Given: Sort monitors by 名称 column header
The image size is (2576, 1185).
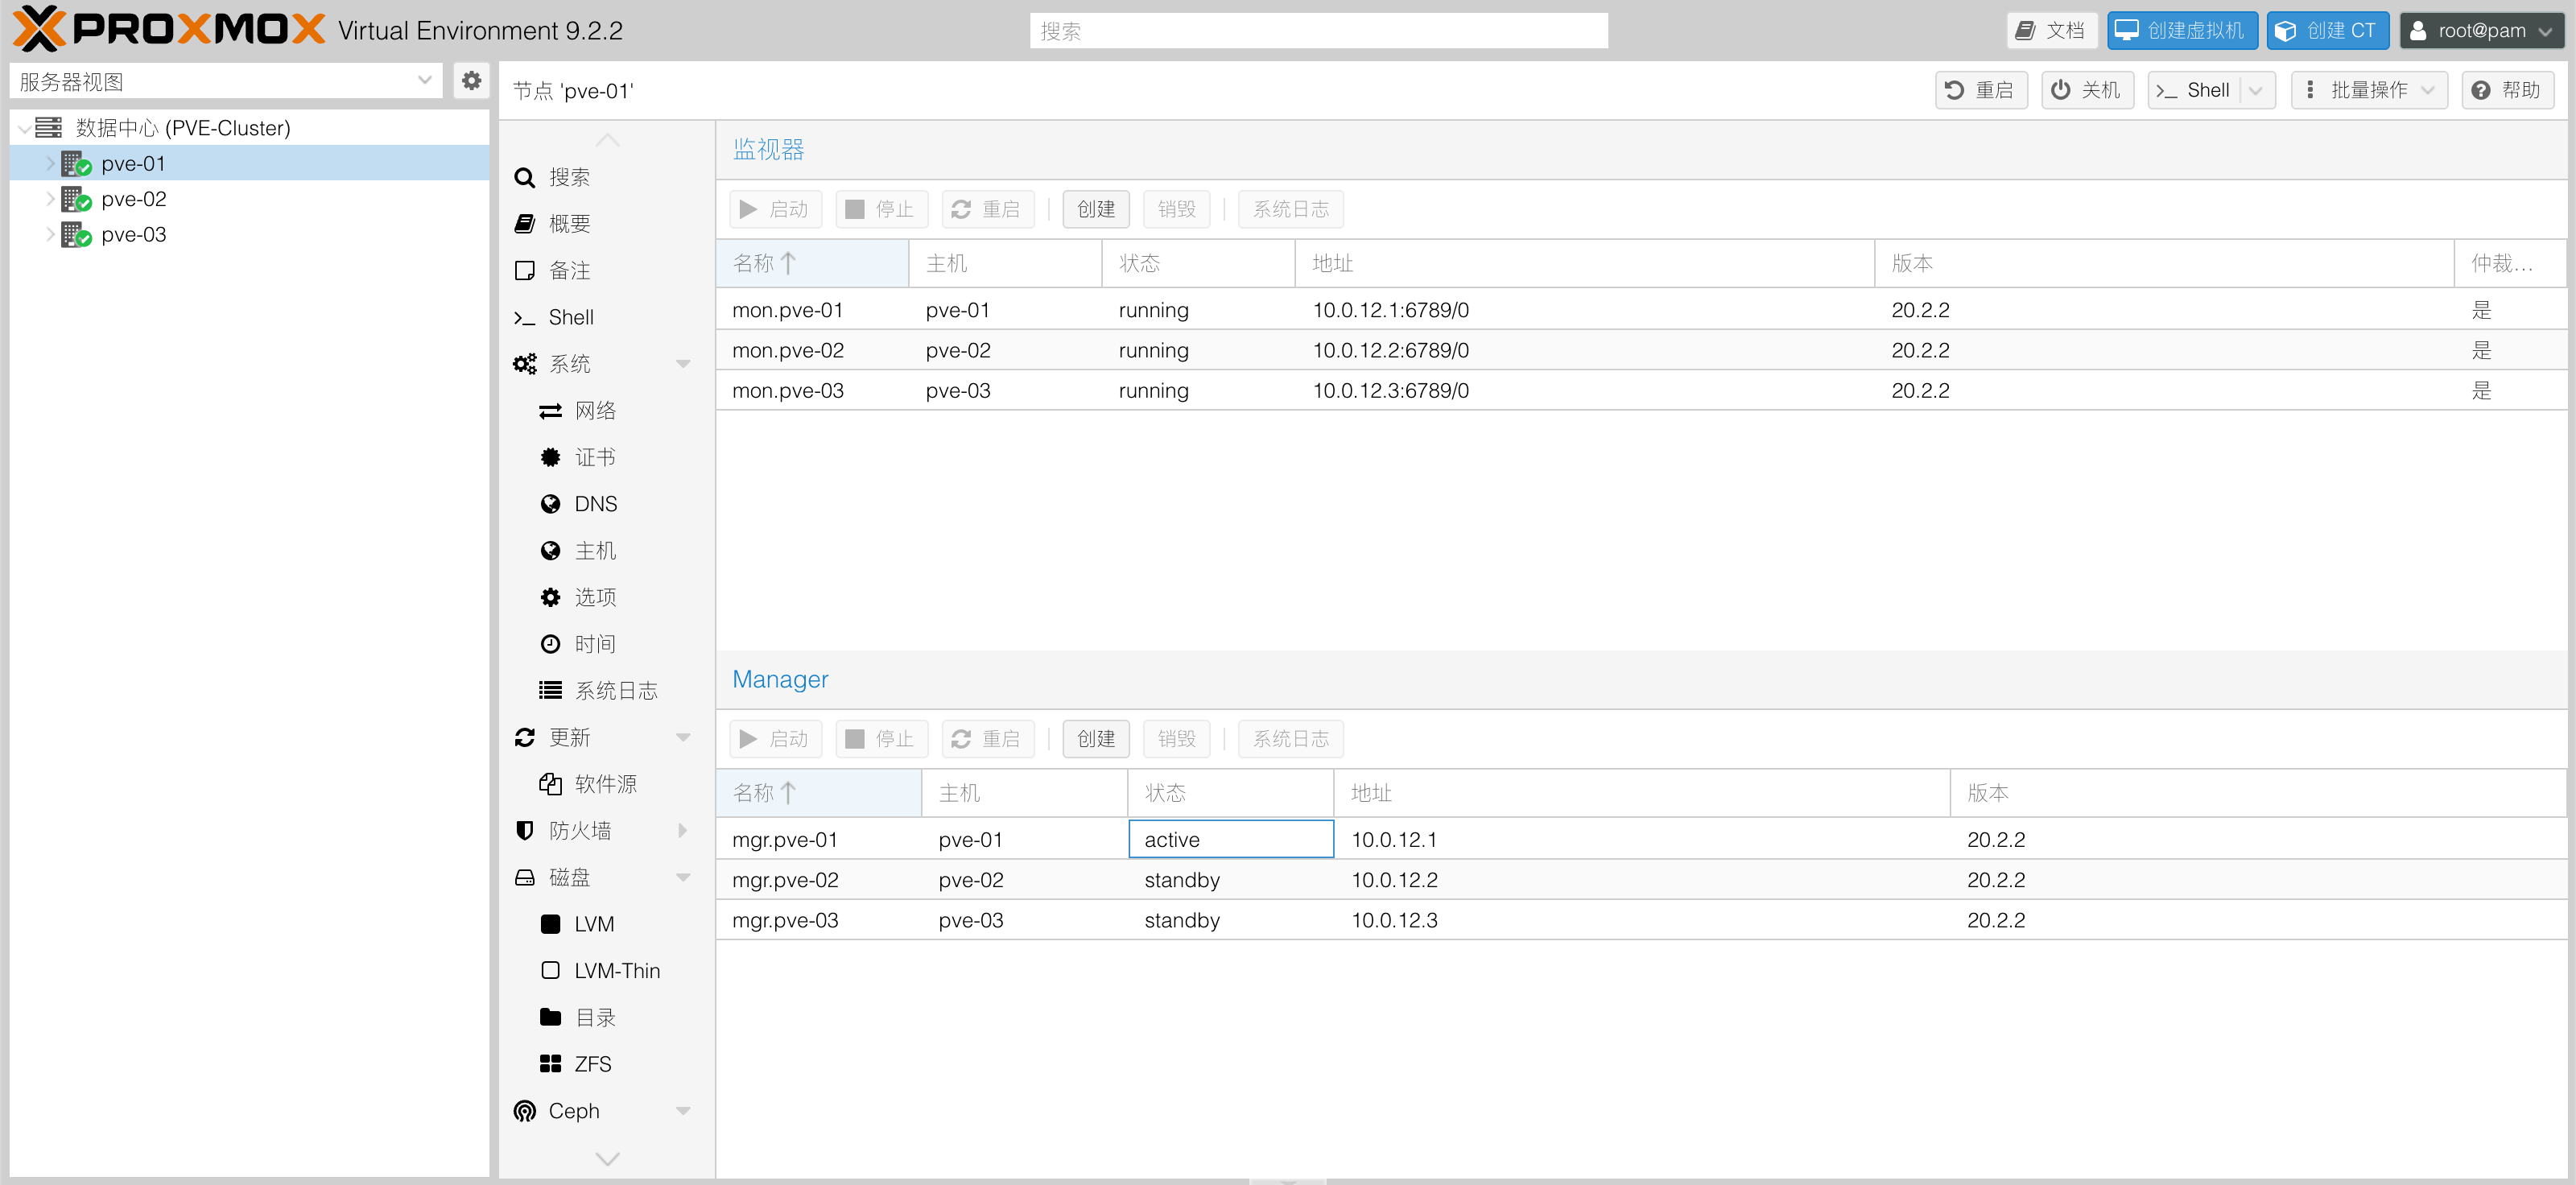Looking at the screenshot, I should click(x=812, y=263).
